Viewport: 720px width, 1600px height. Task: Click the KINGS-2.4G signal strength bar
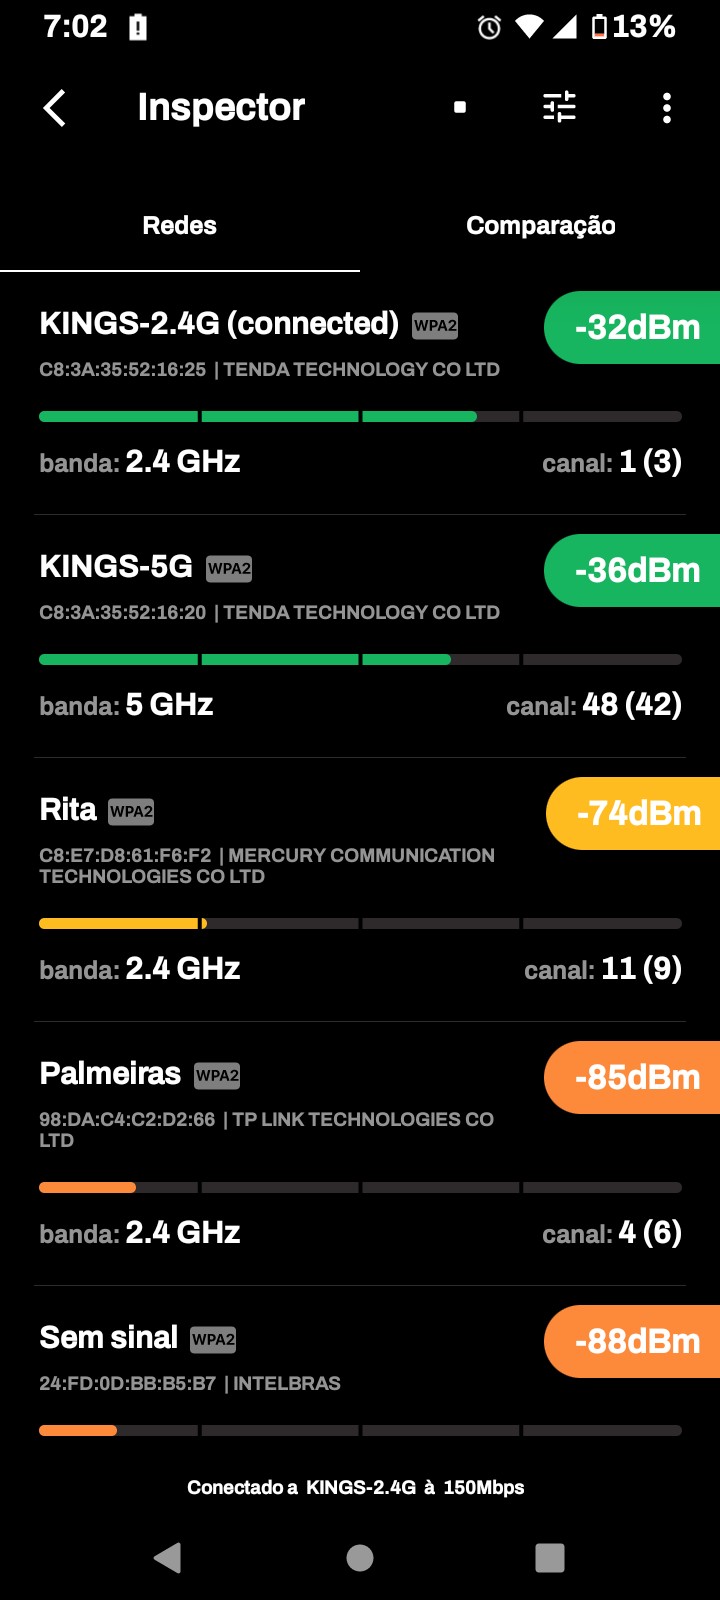tap(360, 417)
